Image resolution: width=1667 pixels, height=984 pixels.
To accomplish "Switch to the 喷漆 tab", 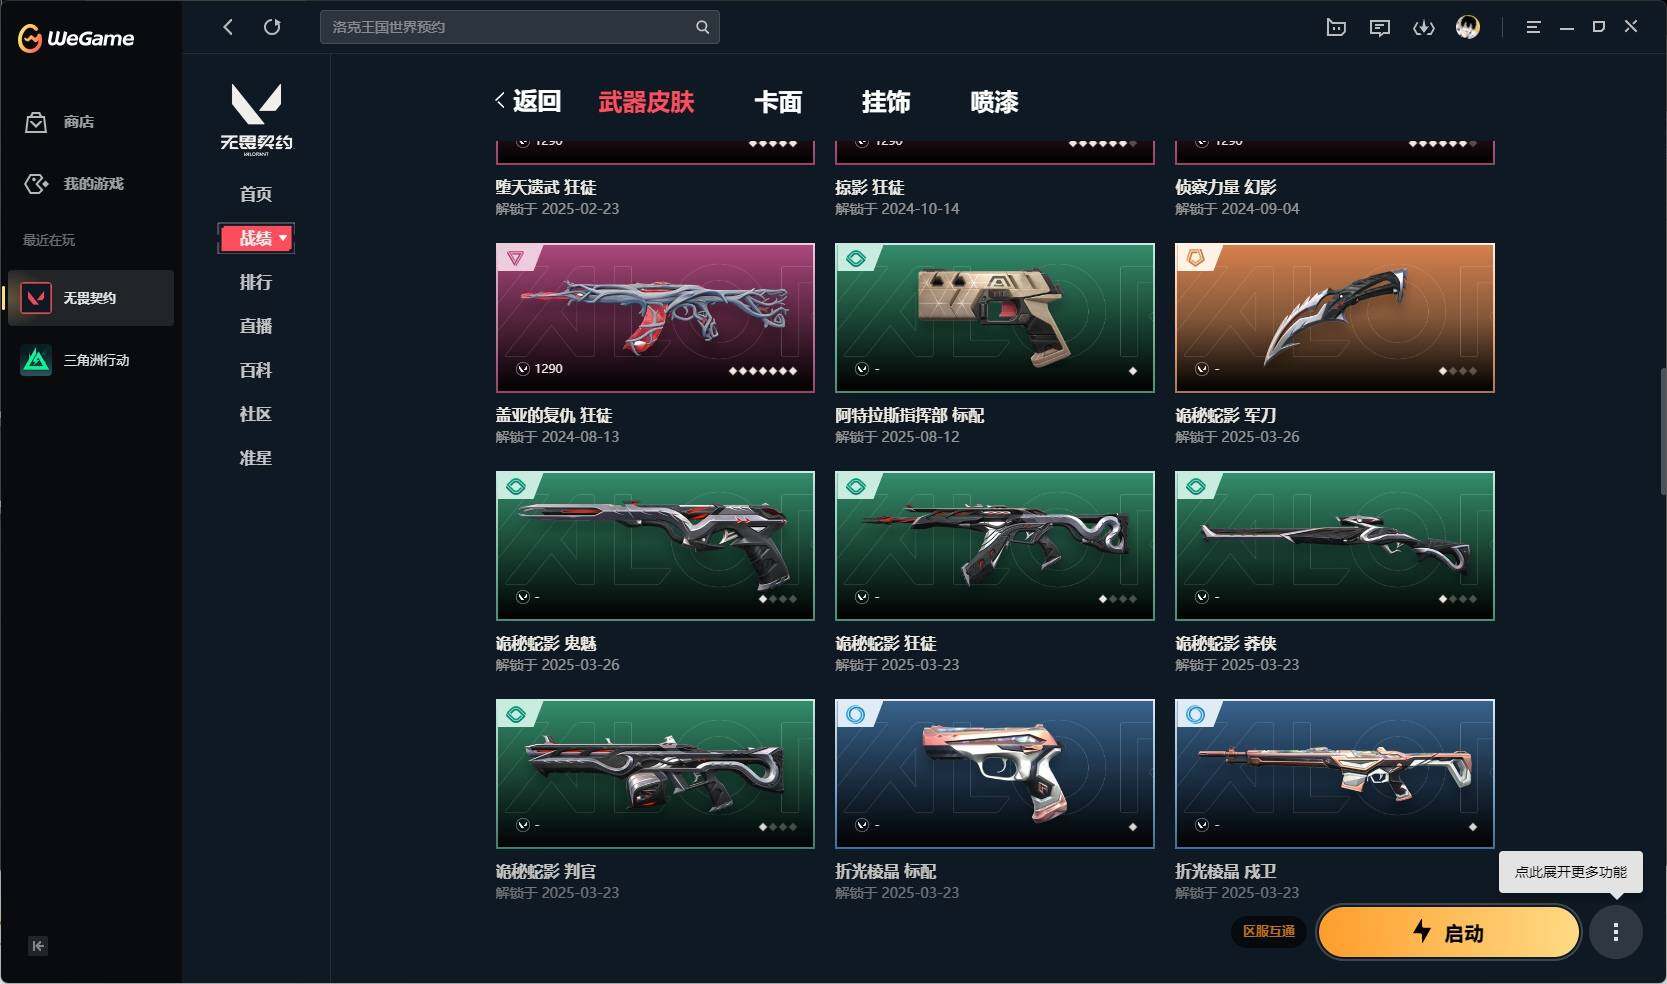I will click(994, 102).
